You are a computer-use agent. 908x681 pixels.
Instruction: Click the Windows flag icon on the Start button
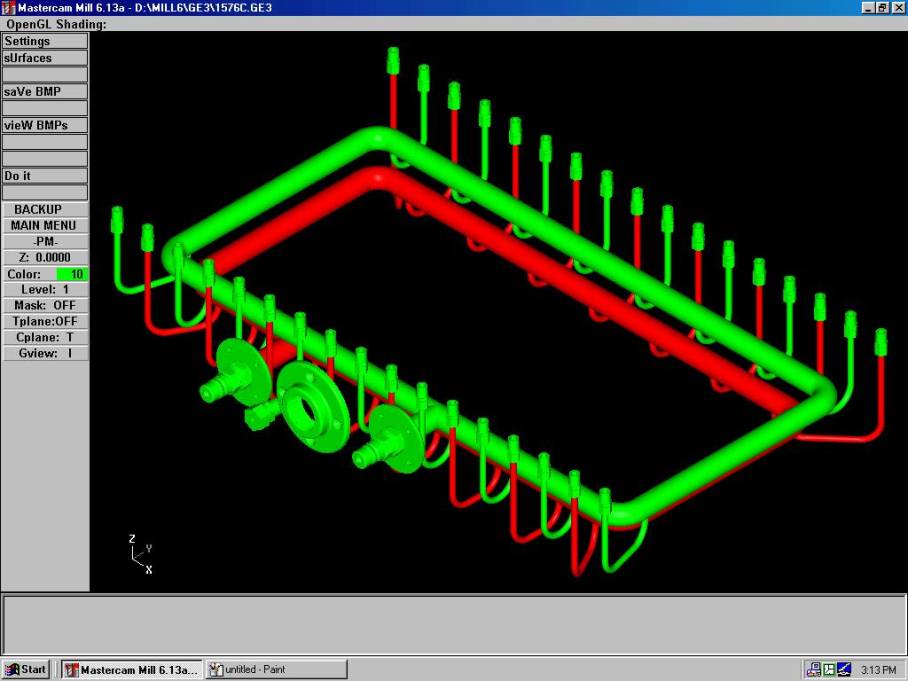(x=13, y=668)
